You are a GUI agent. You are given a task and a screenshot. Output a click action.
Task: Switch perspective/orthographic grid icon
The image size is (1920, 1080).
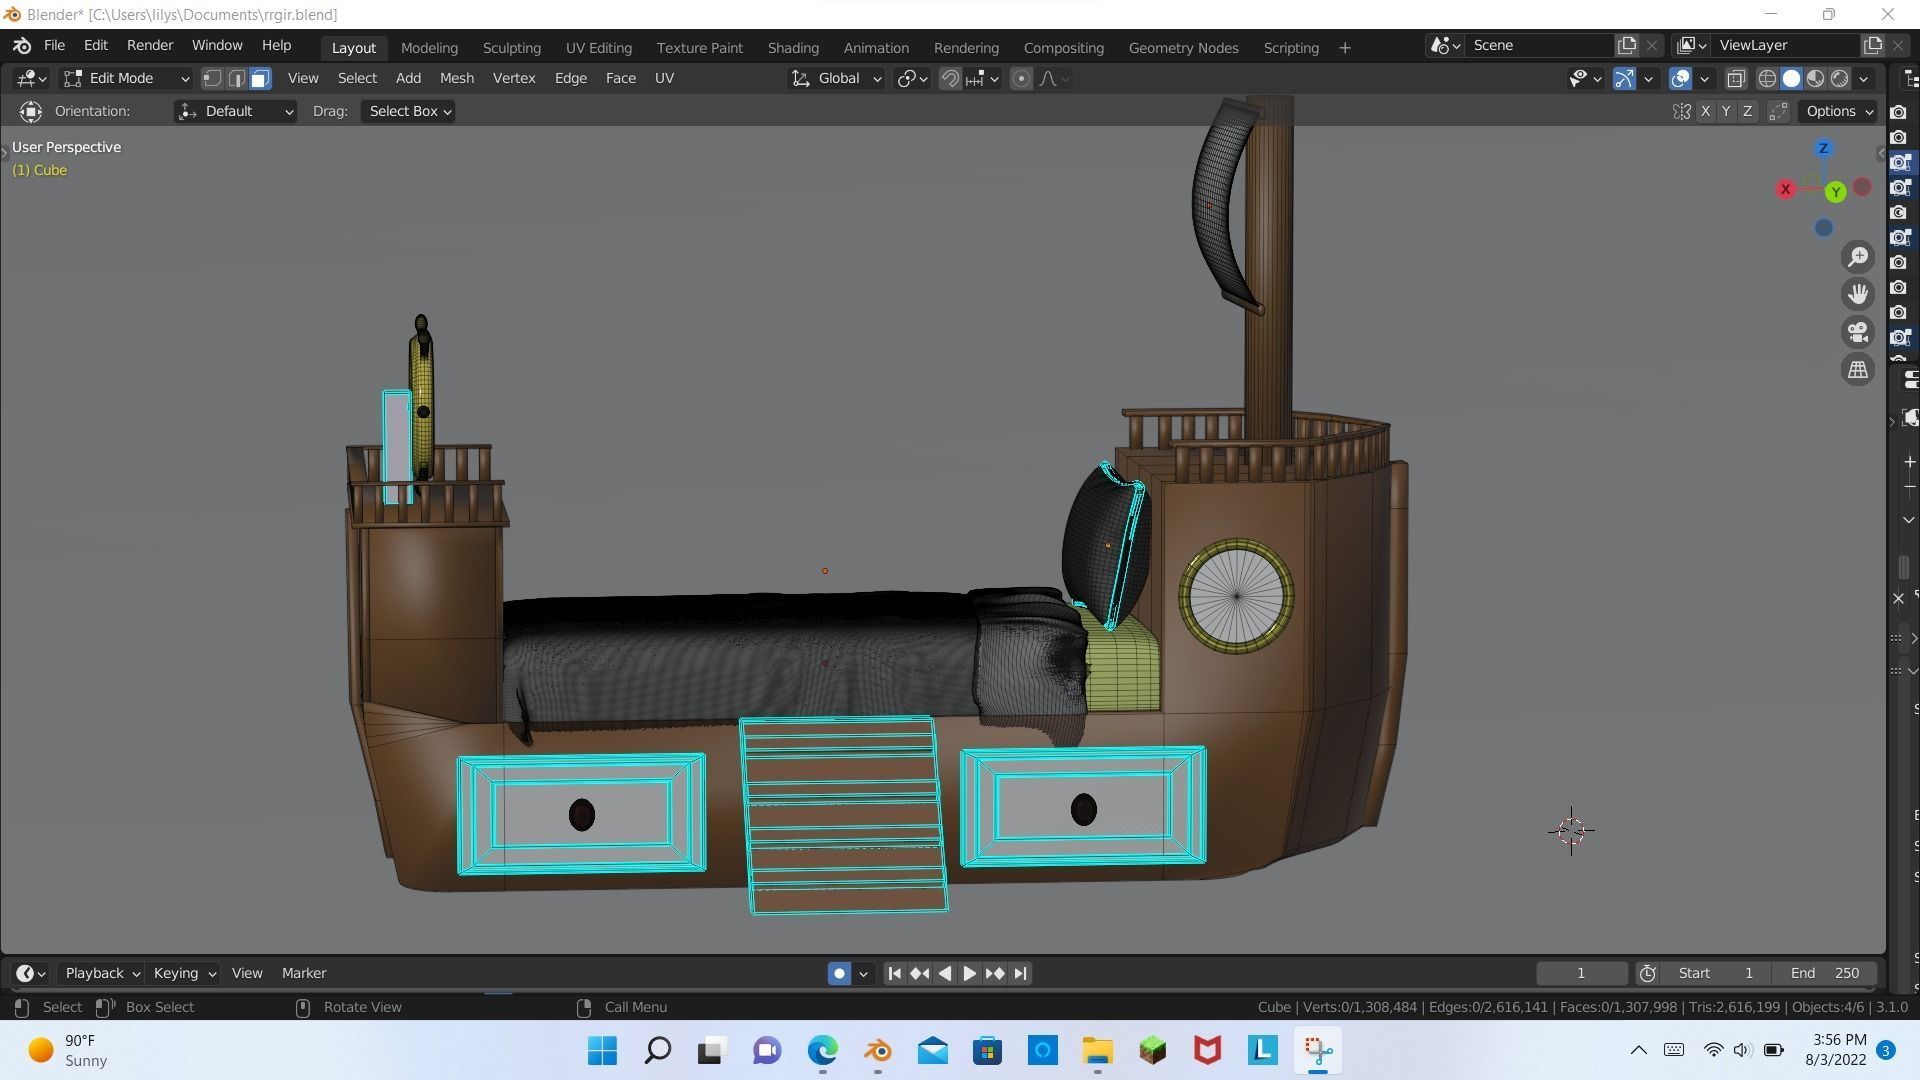pos(1858,370)
